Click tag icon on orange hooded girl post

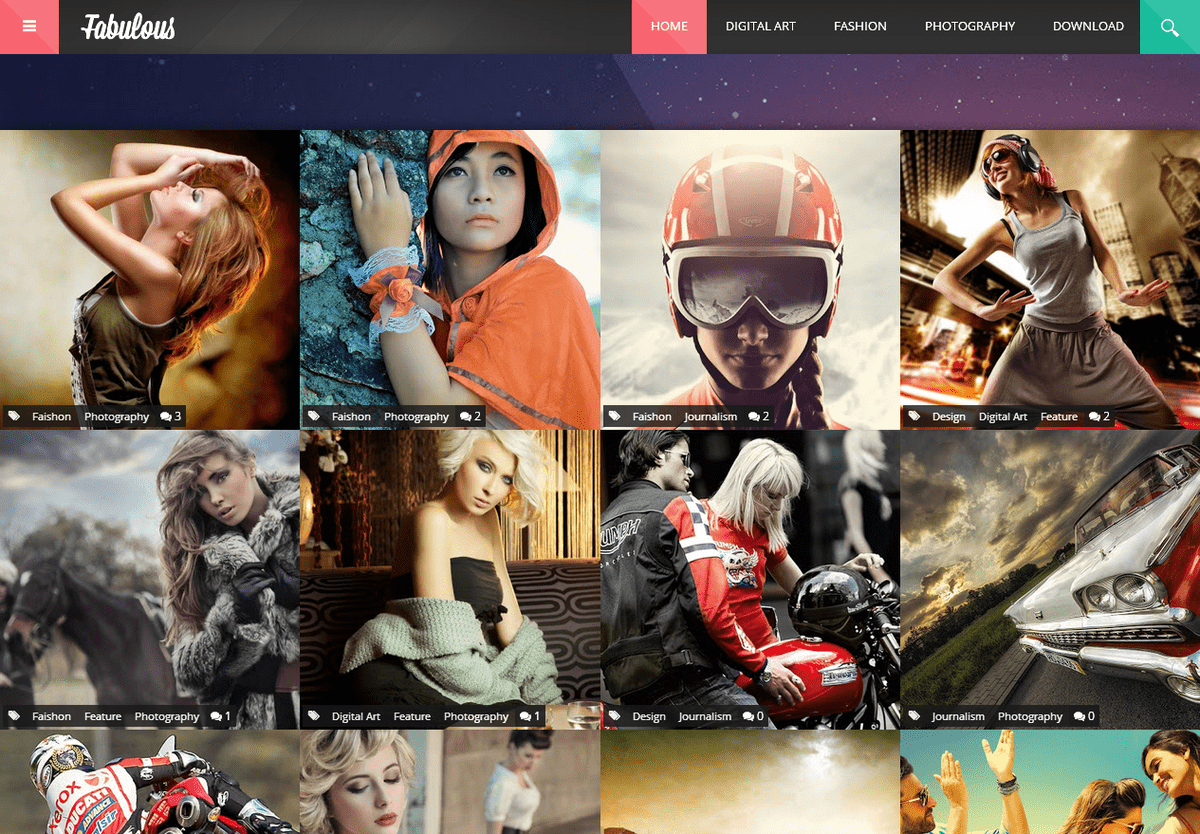(x=315, y=416)
